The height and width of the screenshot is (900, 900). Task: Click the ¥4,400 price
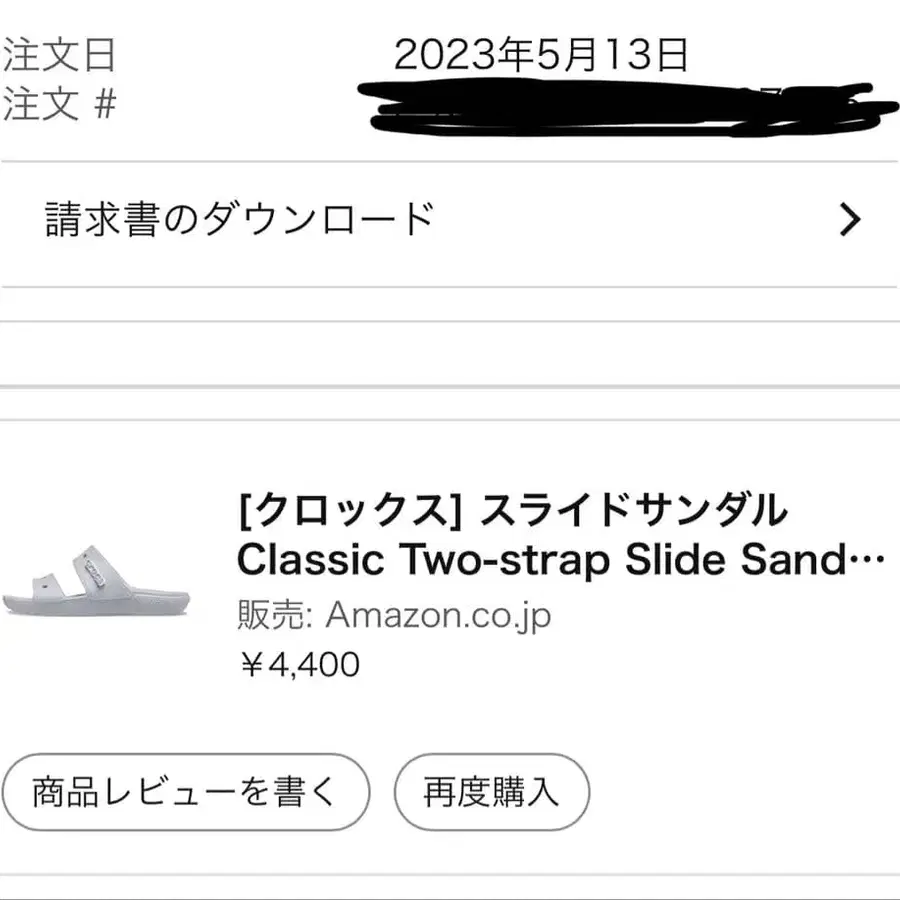pos(300,664)
